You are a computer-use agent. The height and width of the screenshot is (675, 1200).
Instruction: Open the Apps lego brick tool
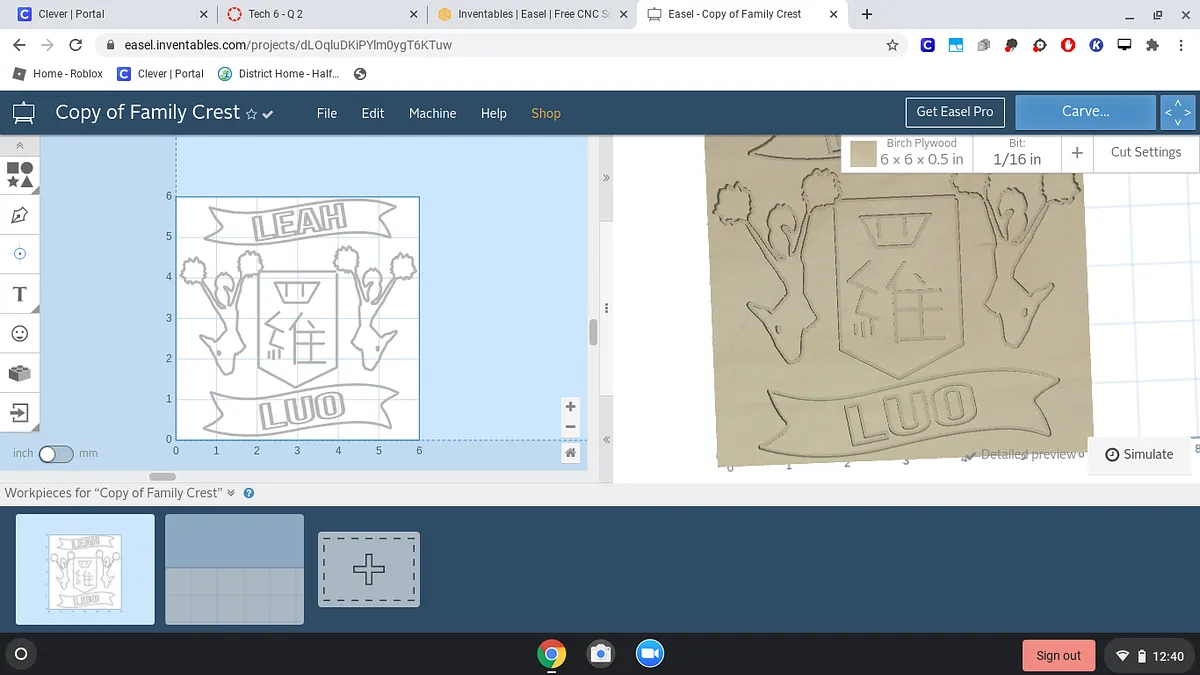(20, 373)
